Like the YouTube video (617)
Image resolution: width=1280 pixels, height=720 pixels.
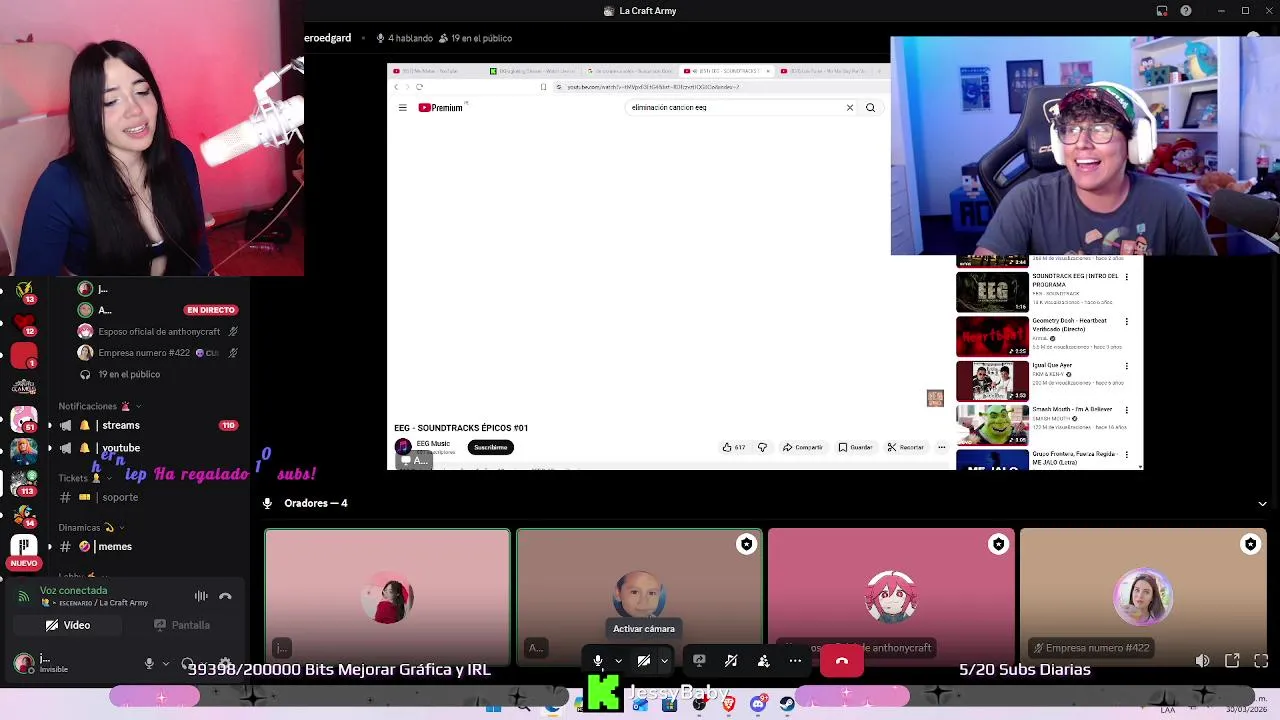coord(733,447)
